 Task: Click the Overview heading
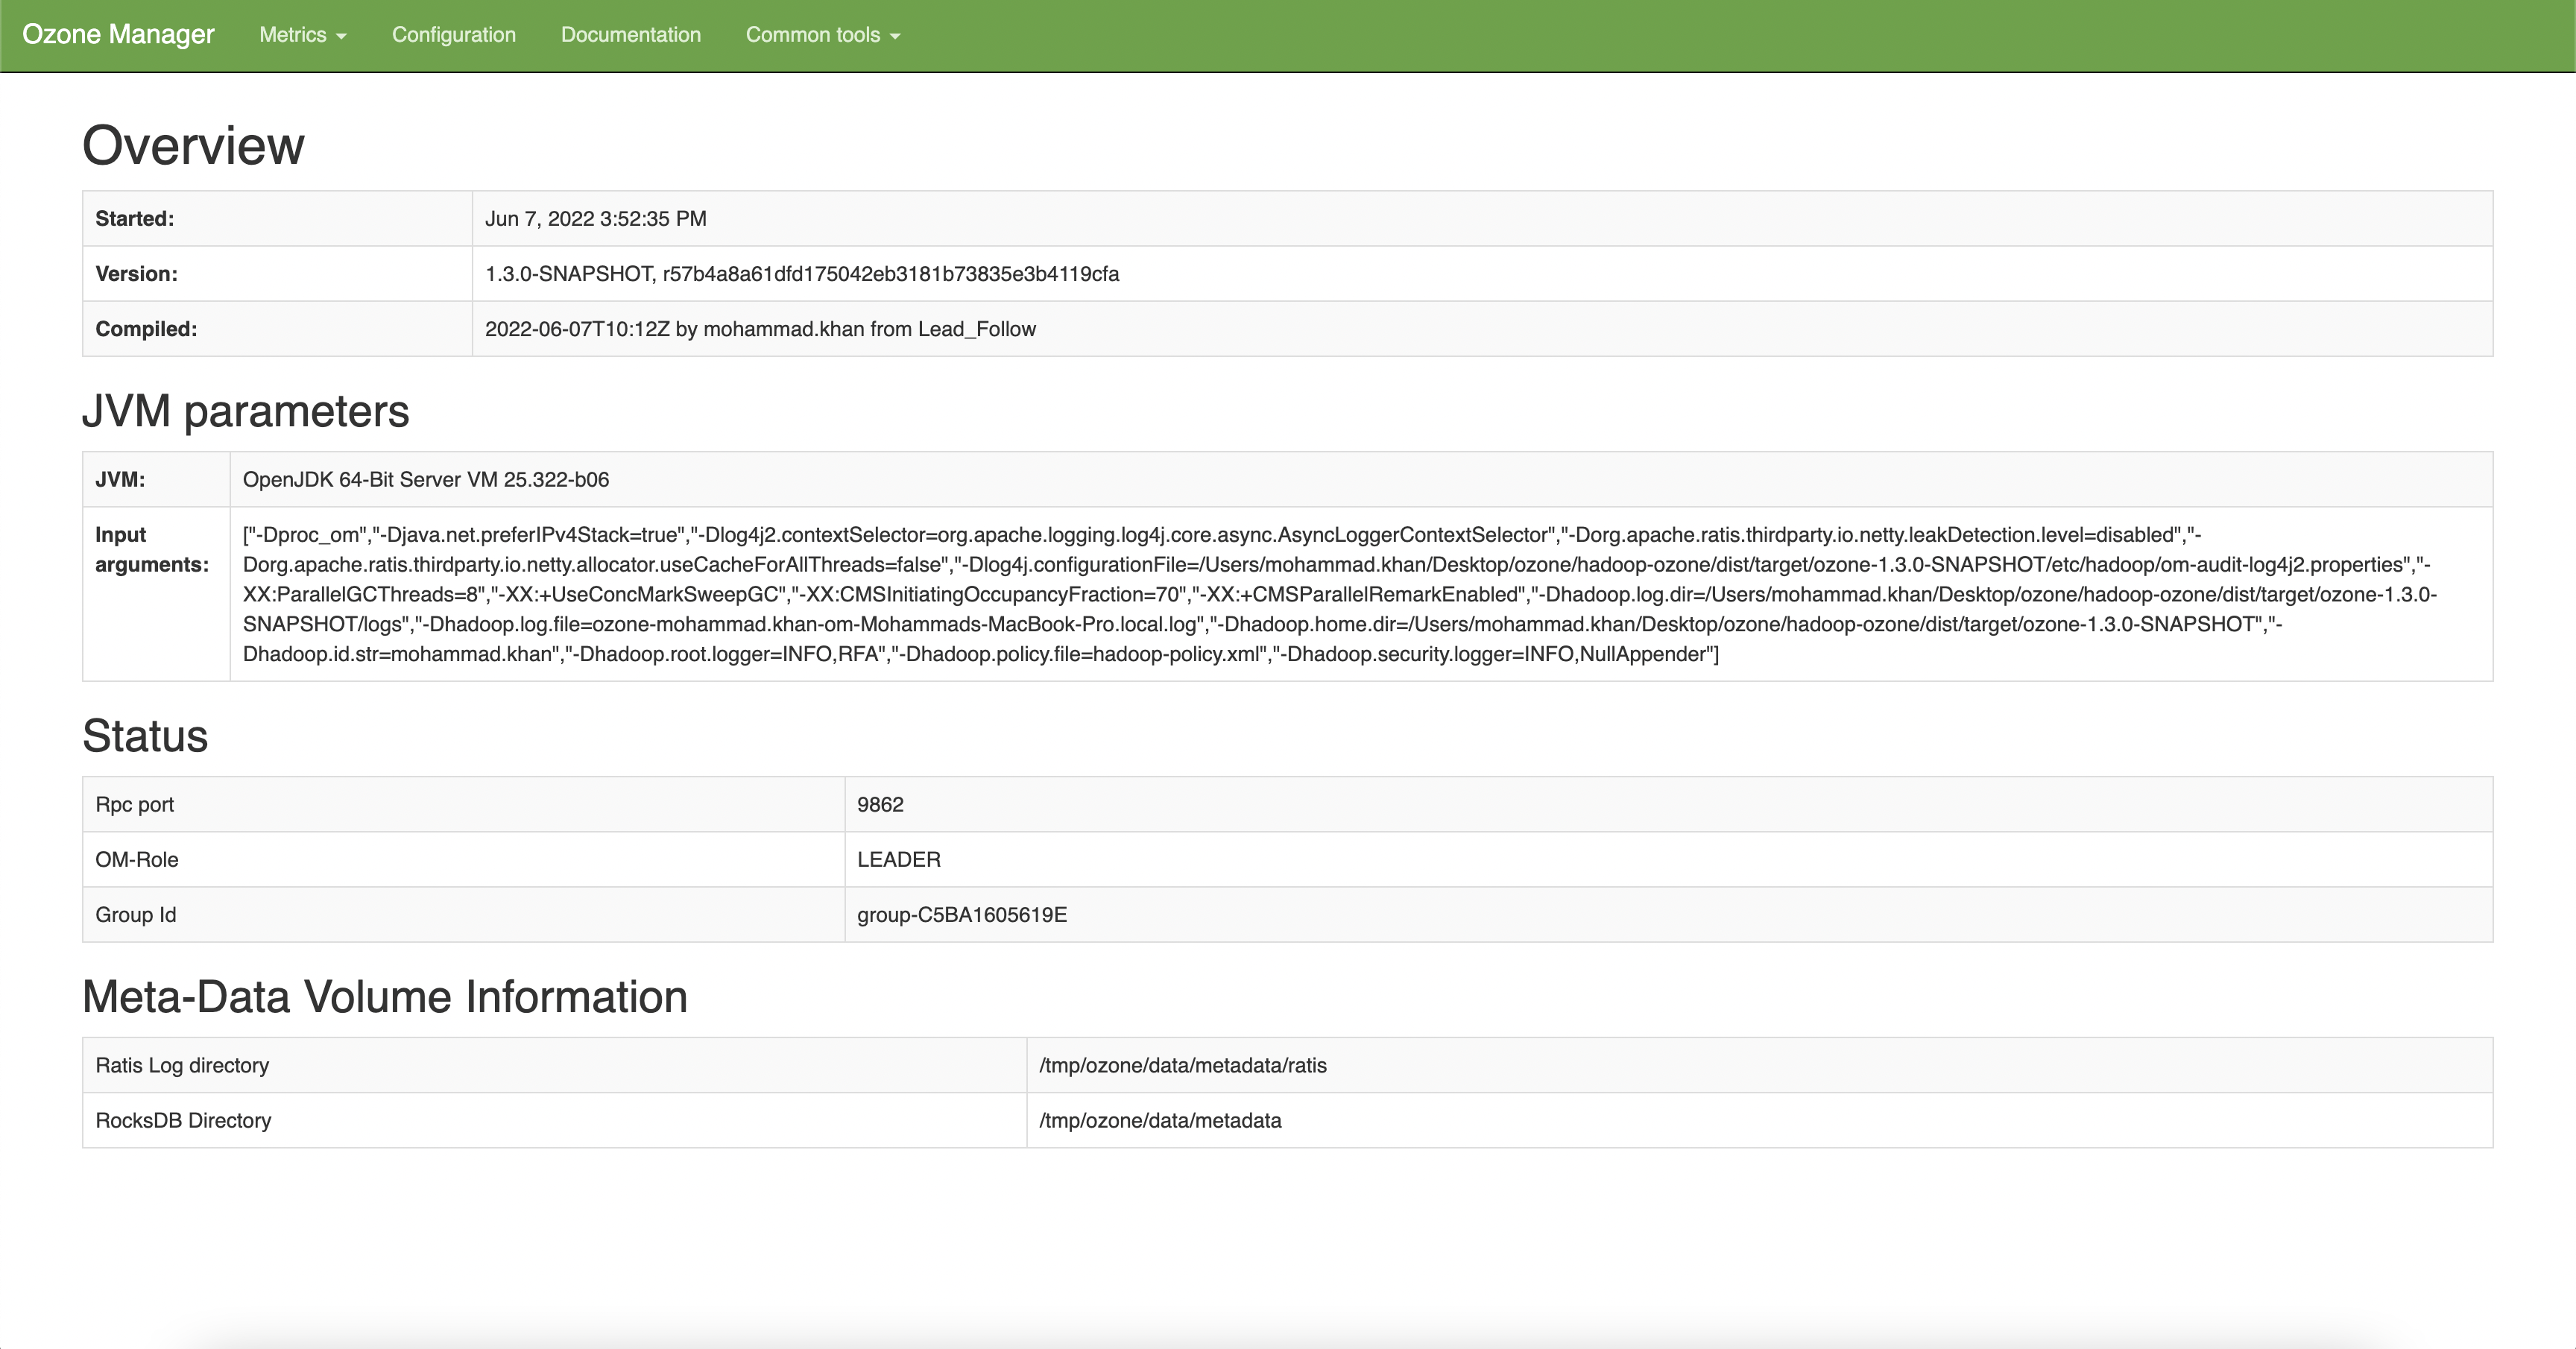193,146
